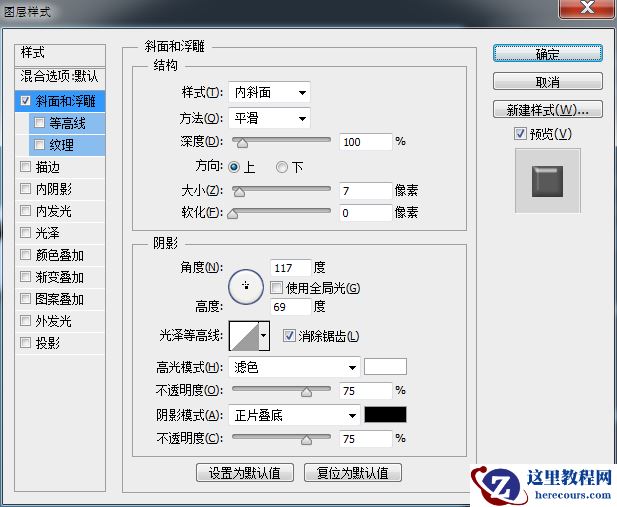Click the 光泽等高线 contour thumbnail
The width and height of the screenshot is (617, 507).
244,336
